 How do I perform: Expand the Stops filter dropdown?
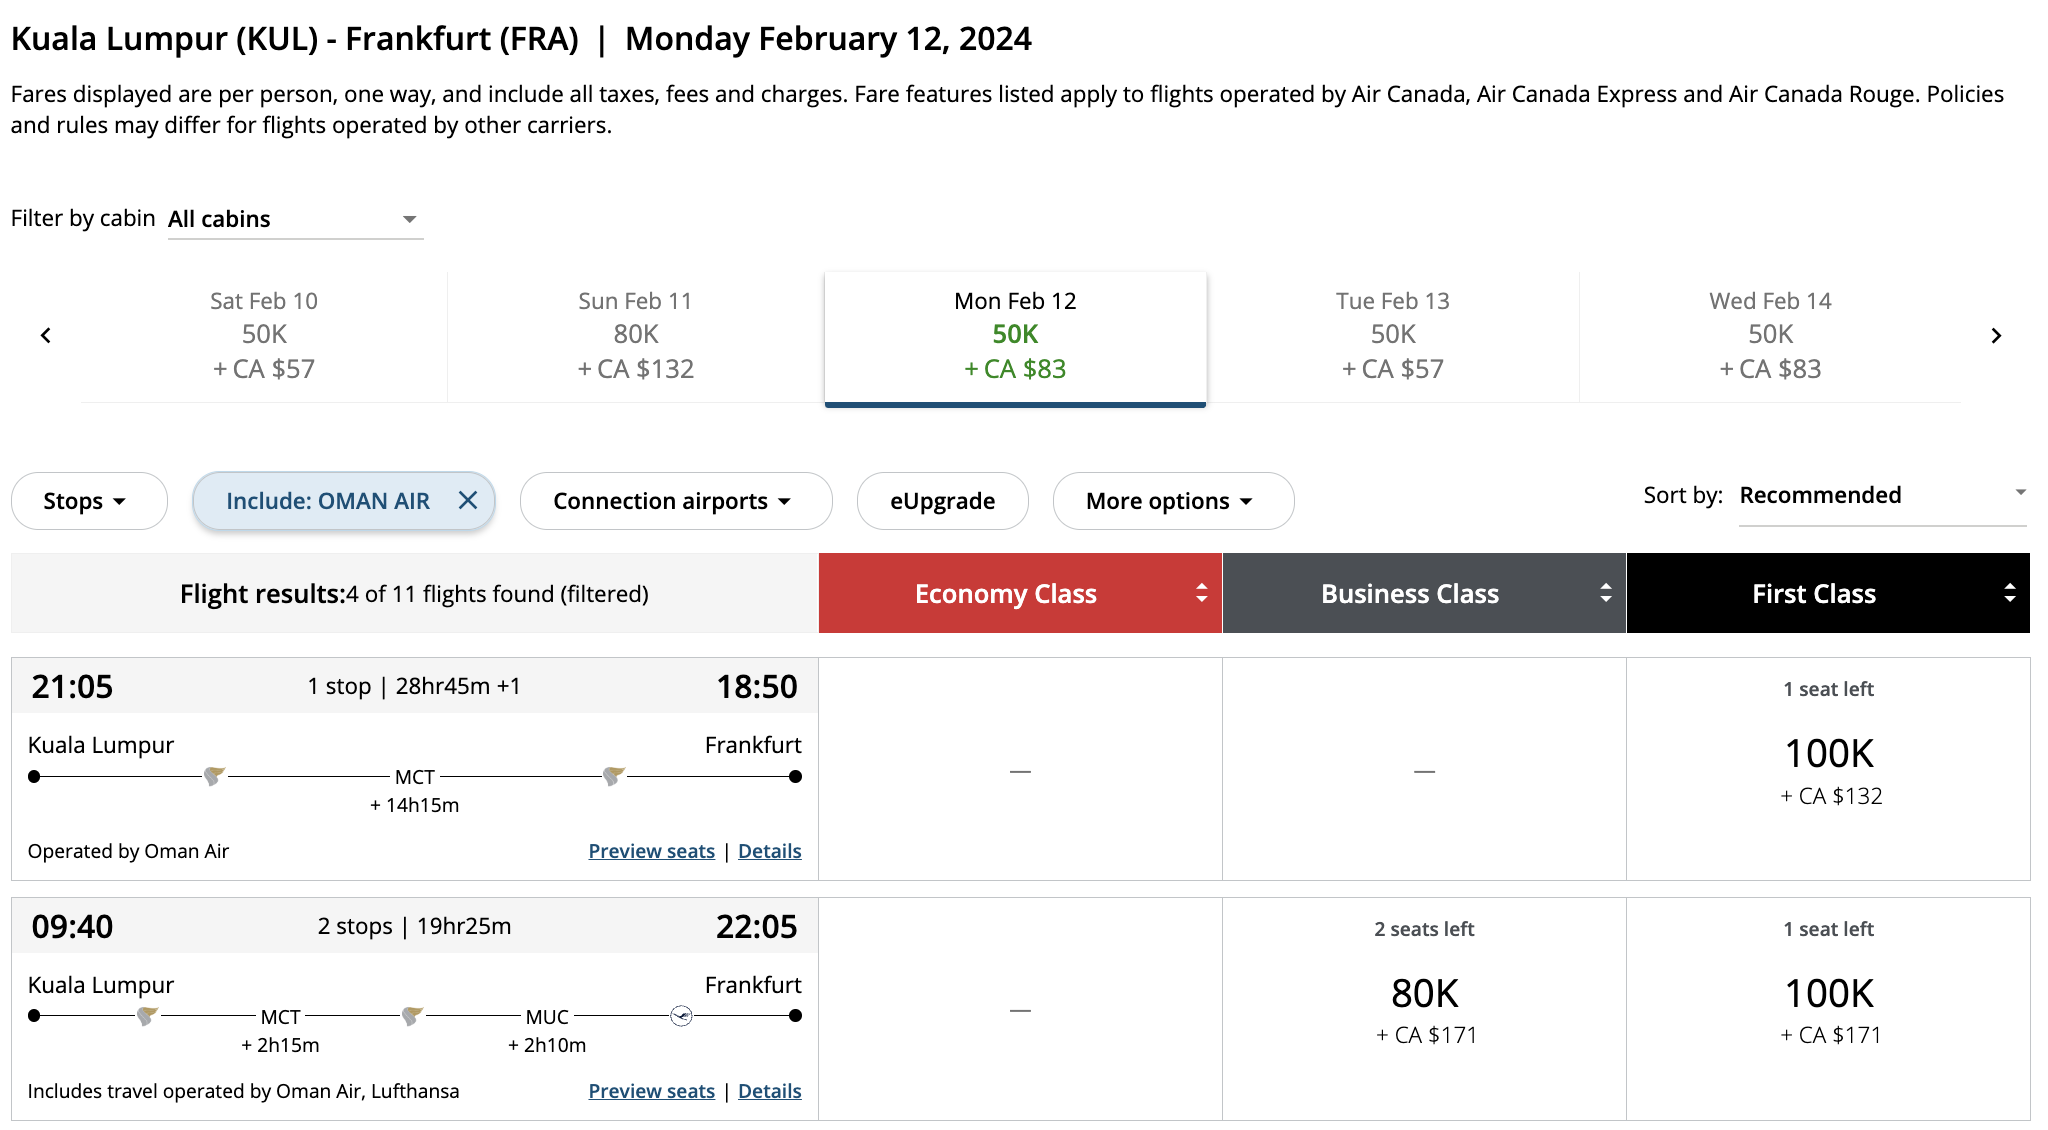[x=88, y=501]
